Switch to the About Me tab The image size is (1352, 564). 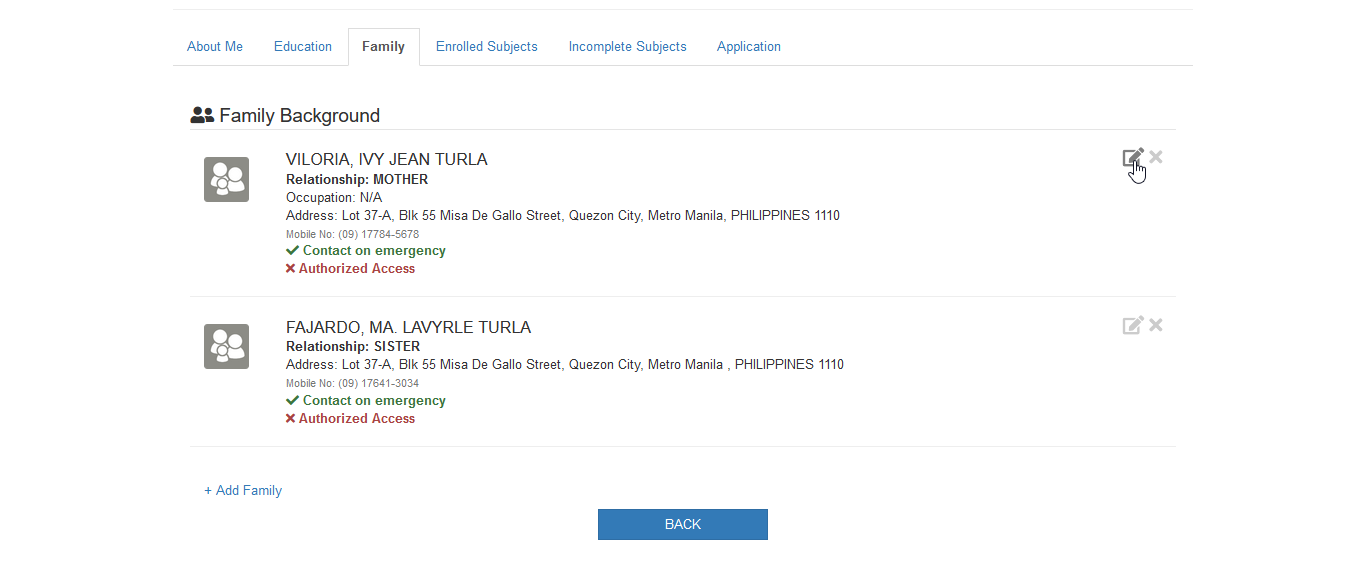click(215, 47)
